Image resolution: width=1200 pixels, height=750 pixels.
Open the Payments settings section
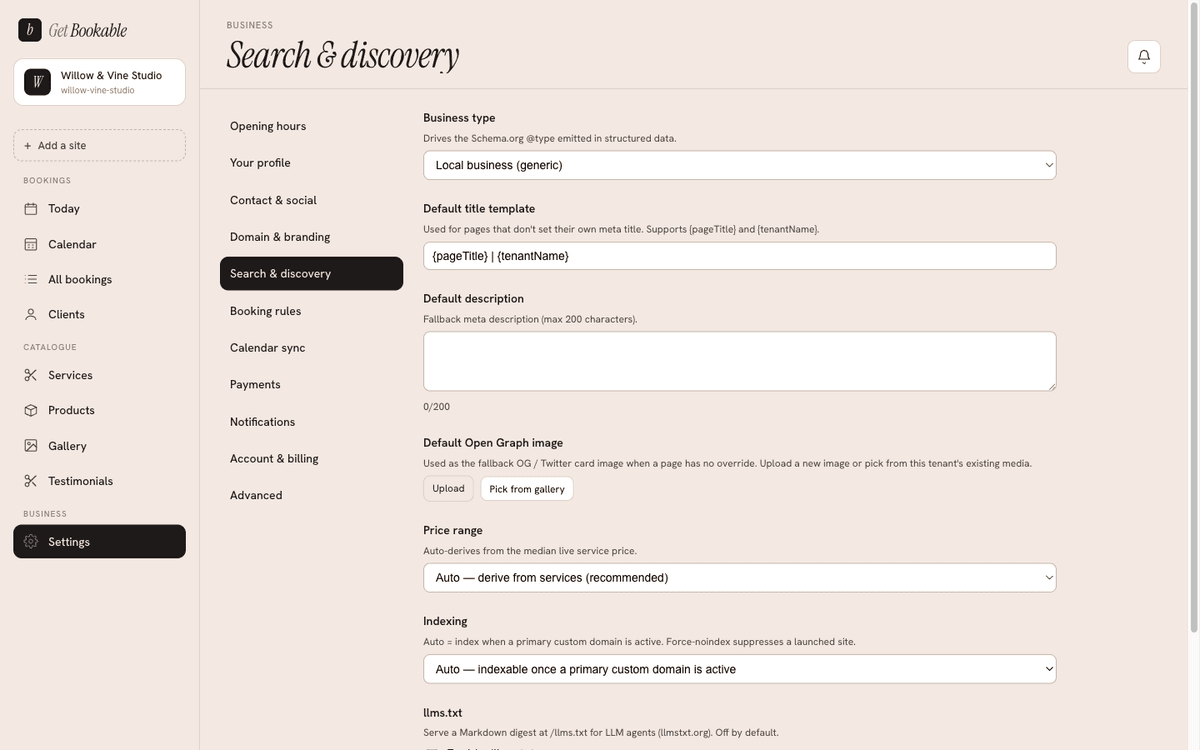(311, 385)
